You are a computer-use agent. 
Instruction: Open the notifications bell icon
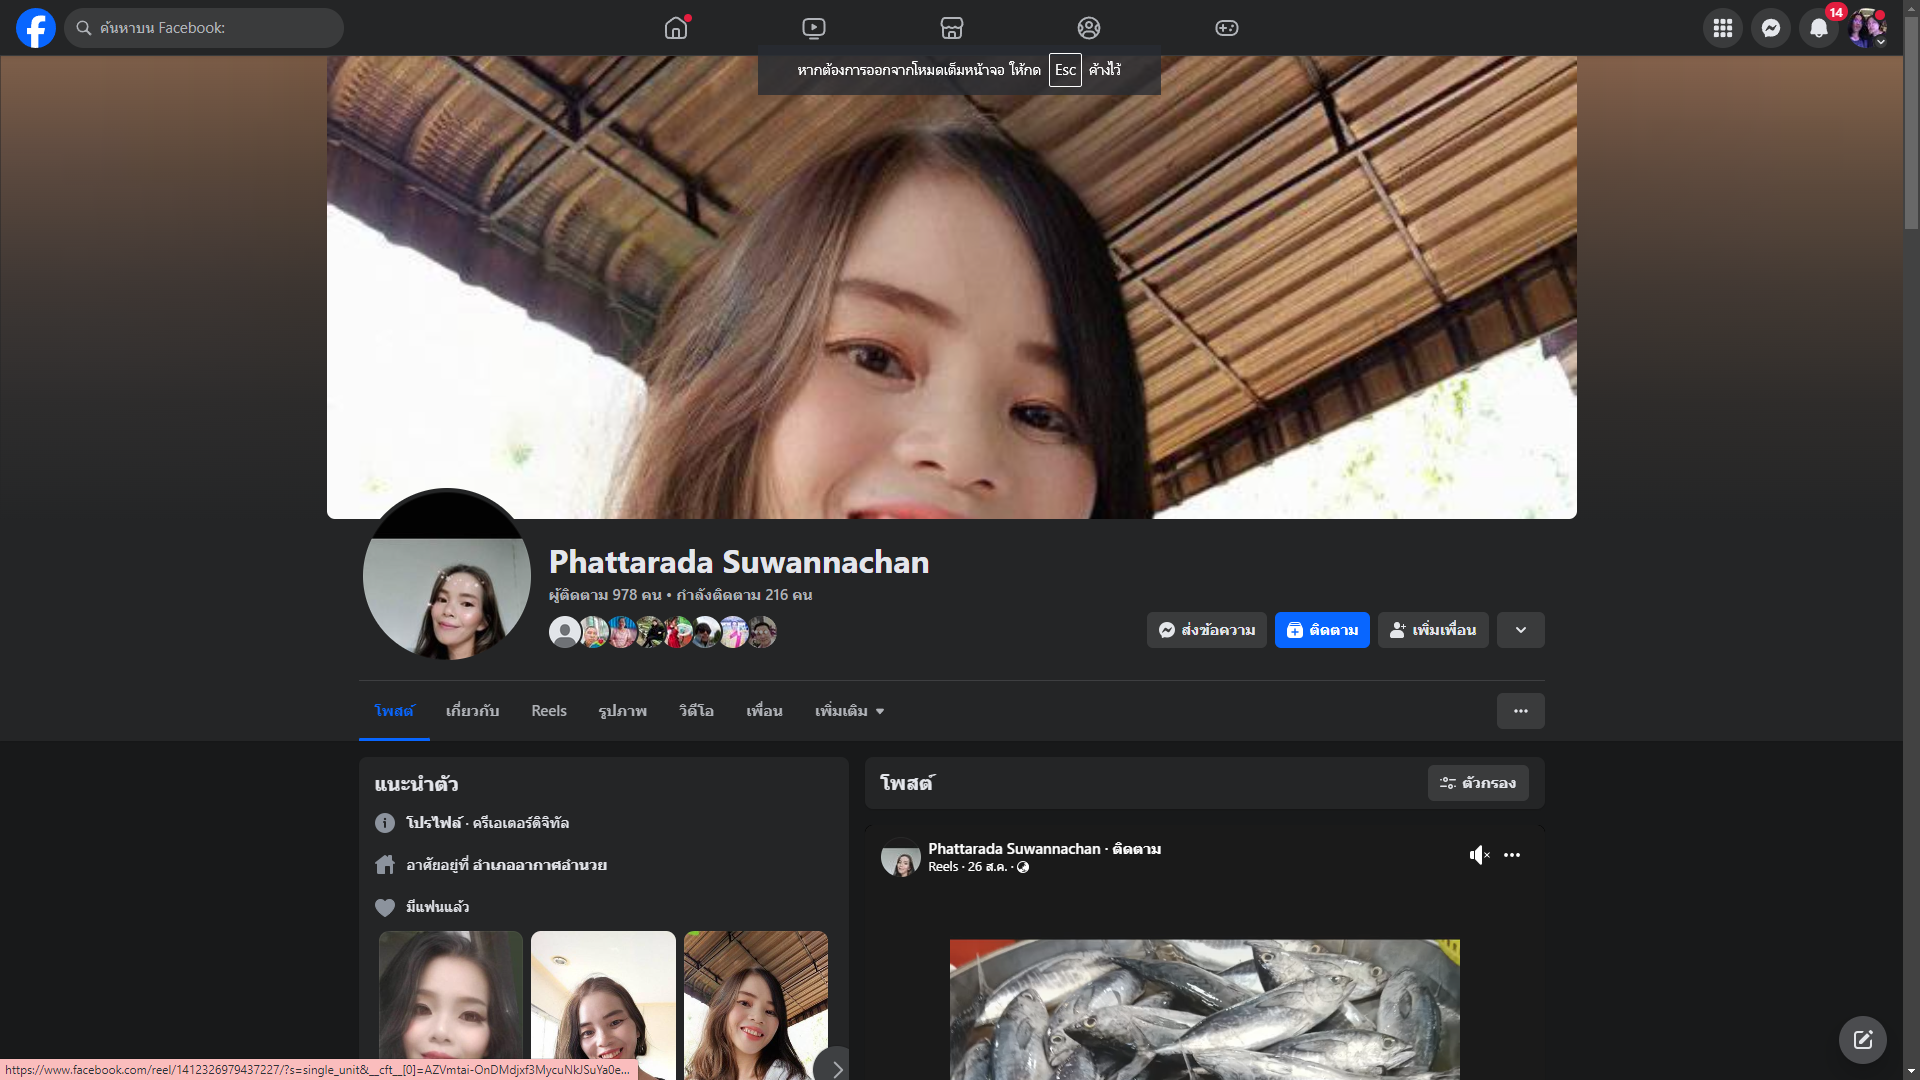pyautogui.click(x=1818, y=28)
